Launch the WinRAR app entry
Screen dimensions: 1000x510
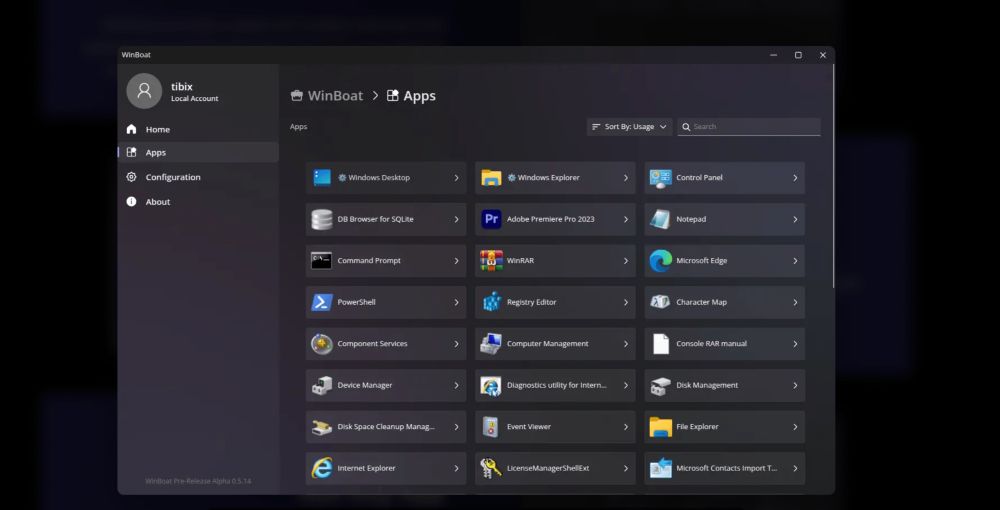[555, 261]
